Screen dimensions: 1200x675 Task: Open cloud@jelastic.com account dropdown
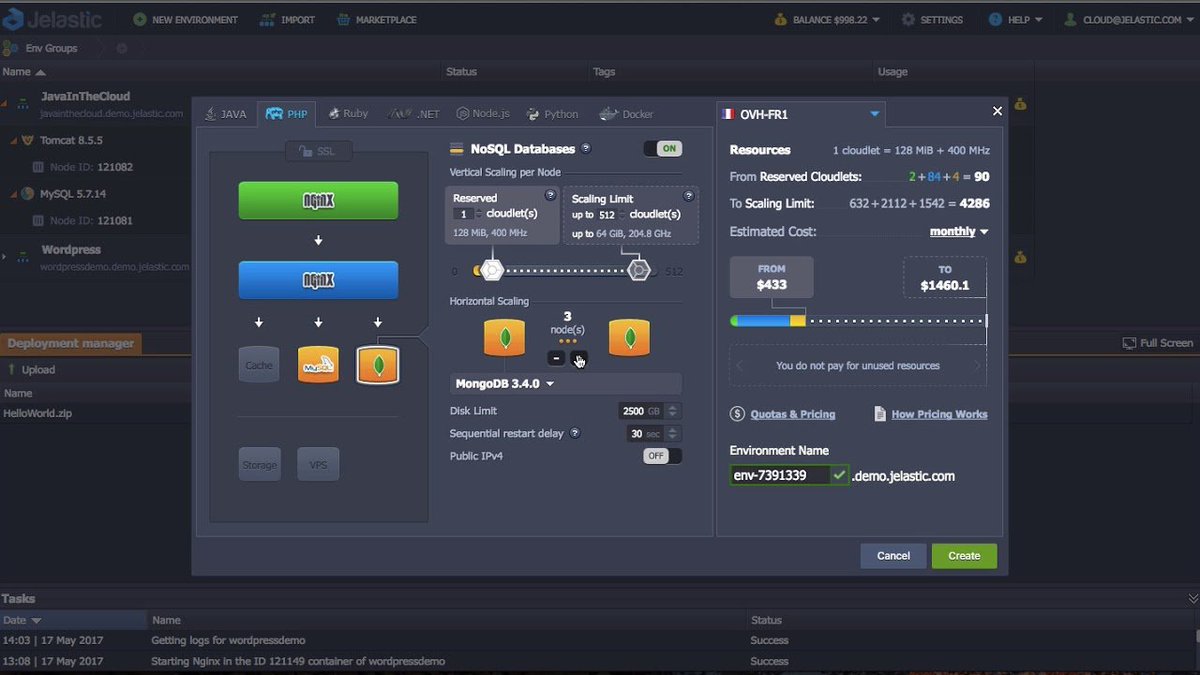coord(1128,19)
